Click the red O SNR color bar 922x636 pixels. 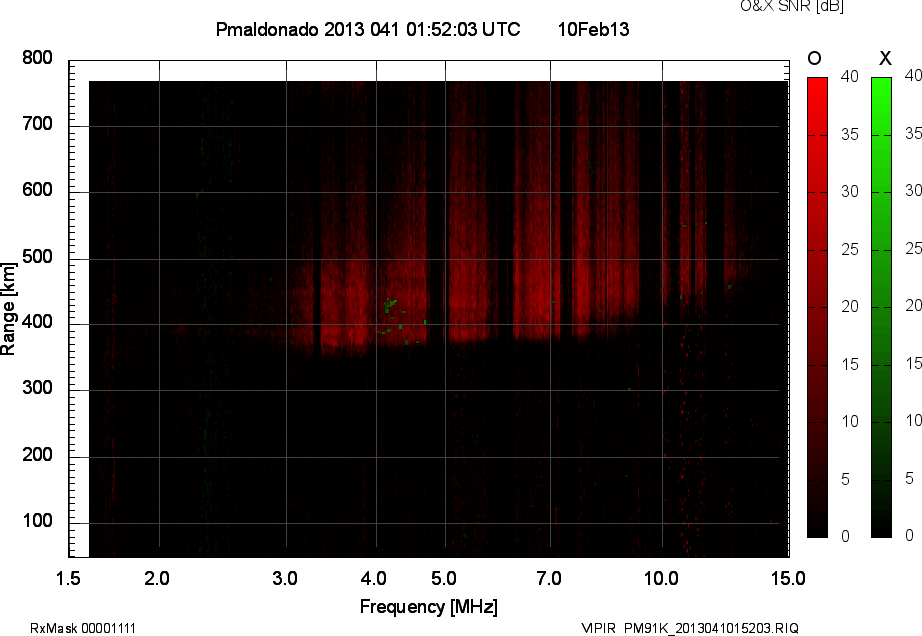[x=817, y=307]
